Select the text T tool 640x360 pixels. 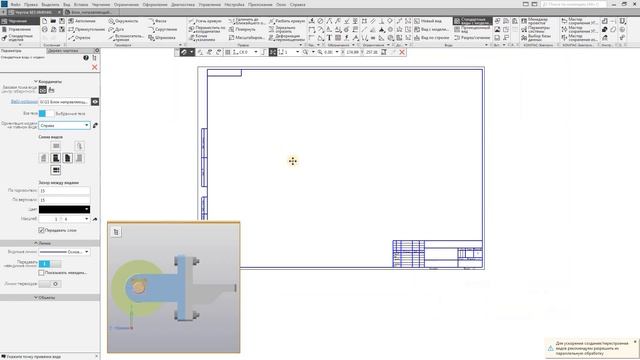329,38
